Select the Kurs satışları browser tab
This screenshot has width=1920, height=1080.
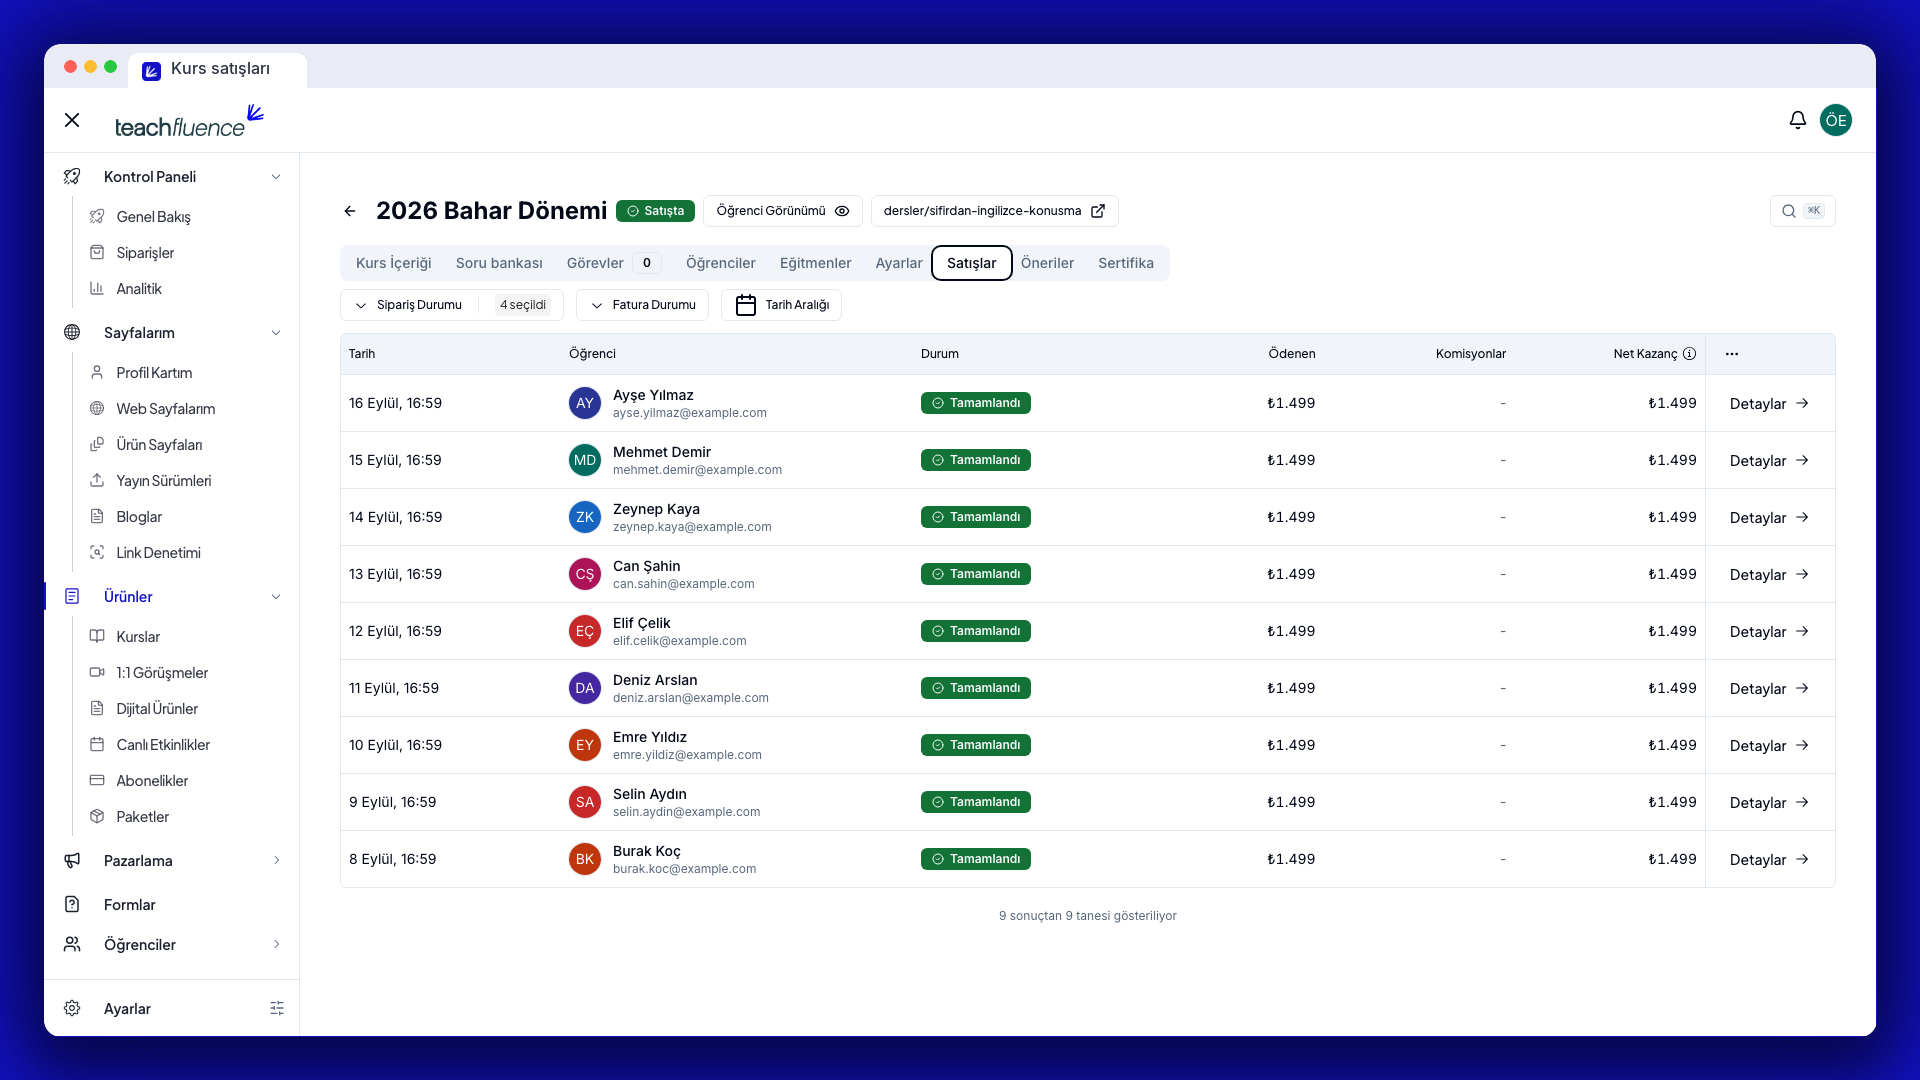pyautogui.click(x=218, y=69)
